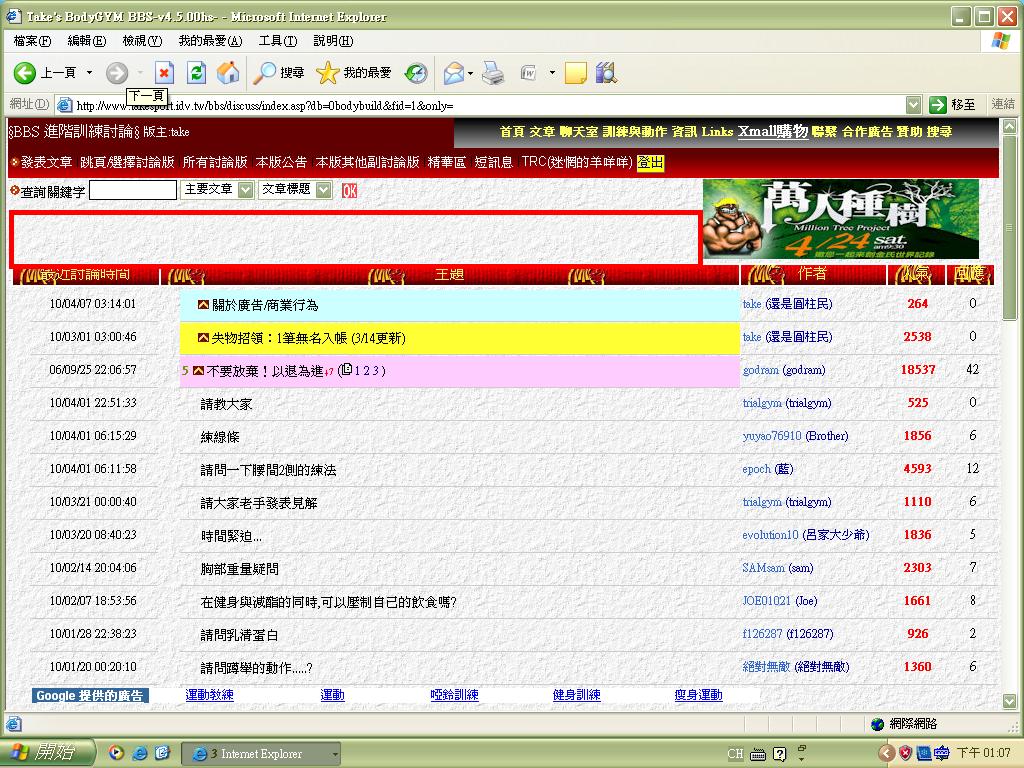Click 短訊息 link
1024x768 pixels.
pyautogui.click(x=494, y=162)
